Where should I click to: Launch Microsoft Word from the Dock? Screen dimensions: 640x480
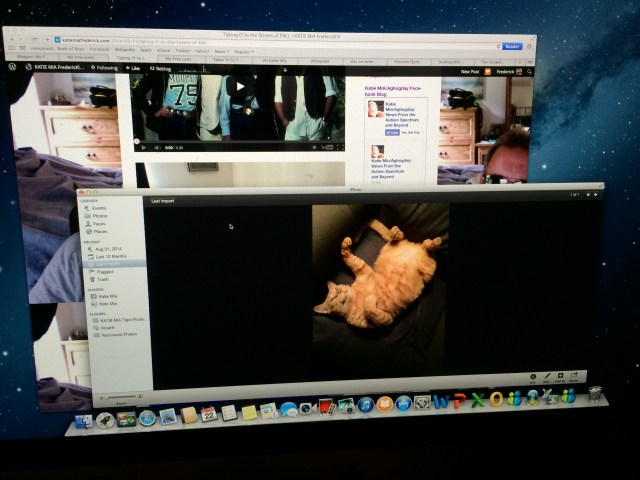440,402
